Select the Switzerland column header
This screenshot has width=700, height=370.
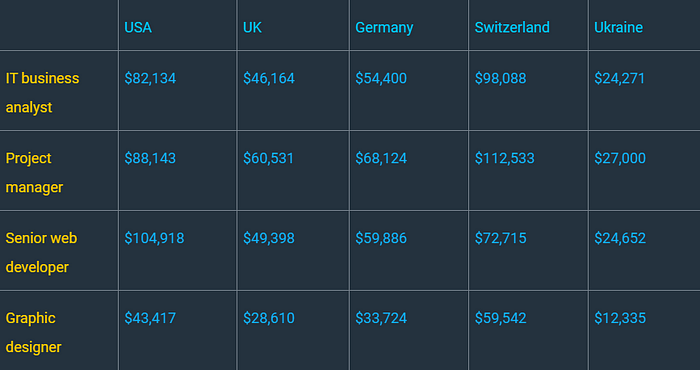point(512,28)
